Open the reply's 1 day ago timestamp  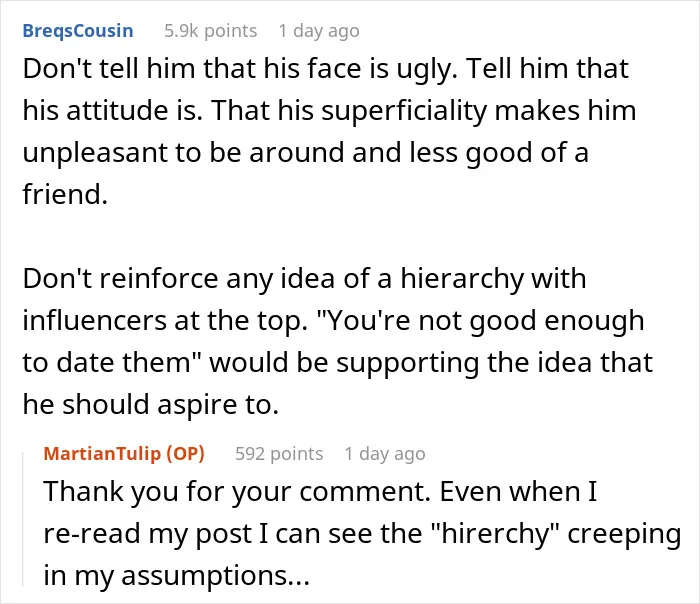385,454
